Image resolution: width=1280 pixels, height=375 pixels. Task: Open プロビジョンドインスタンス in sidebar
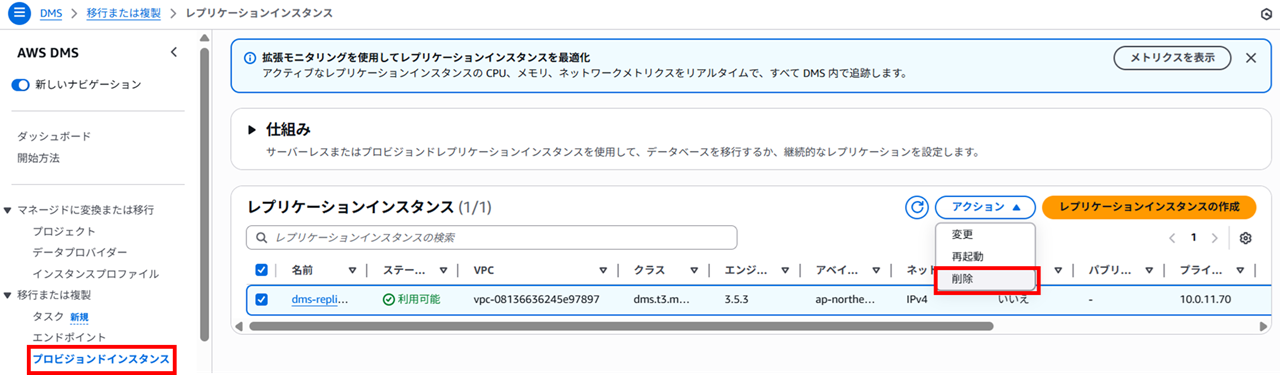[x=101, y=359]
